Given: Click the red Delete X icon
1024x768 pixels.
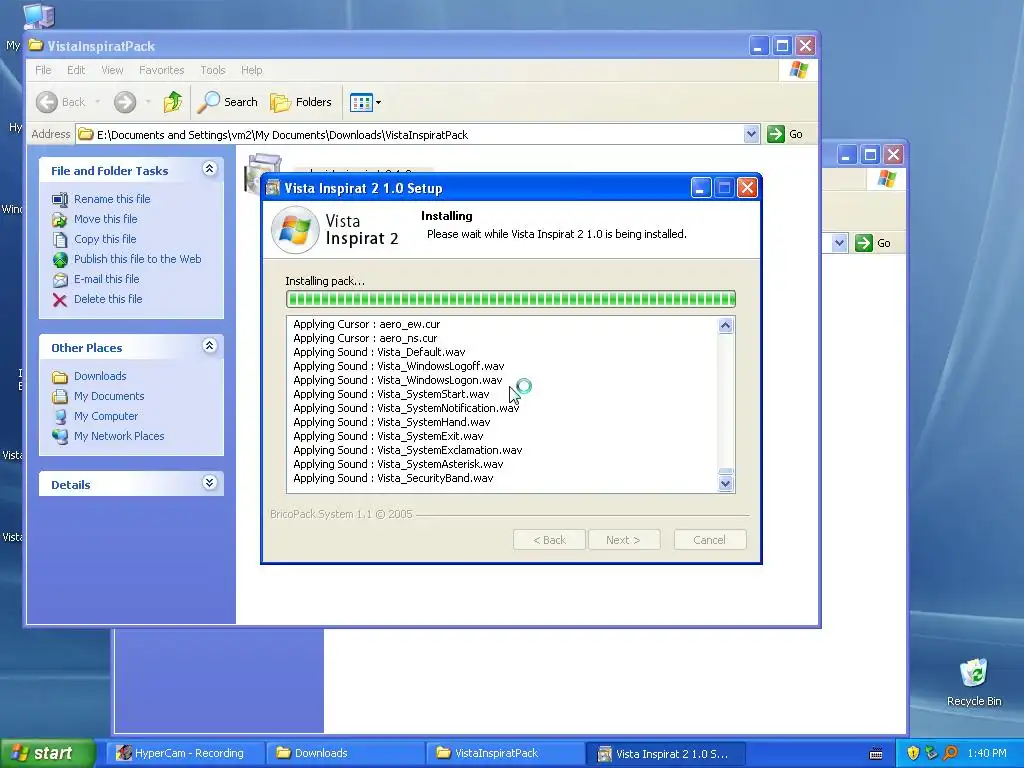Looking at the screenshot, I should 59,300.
